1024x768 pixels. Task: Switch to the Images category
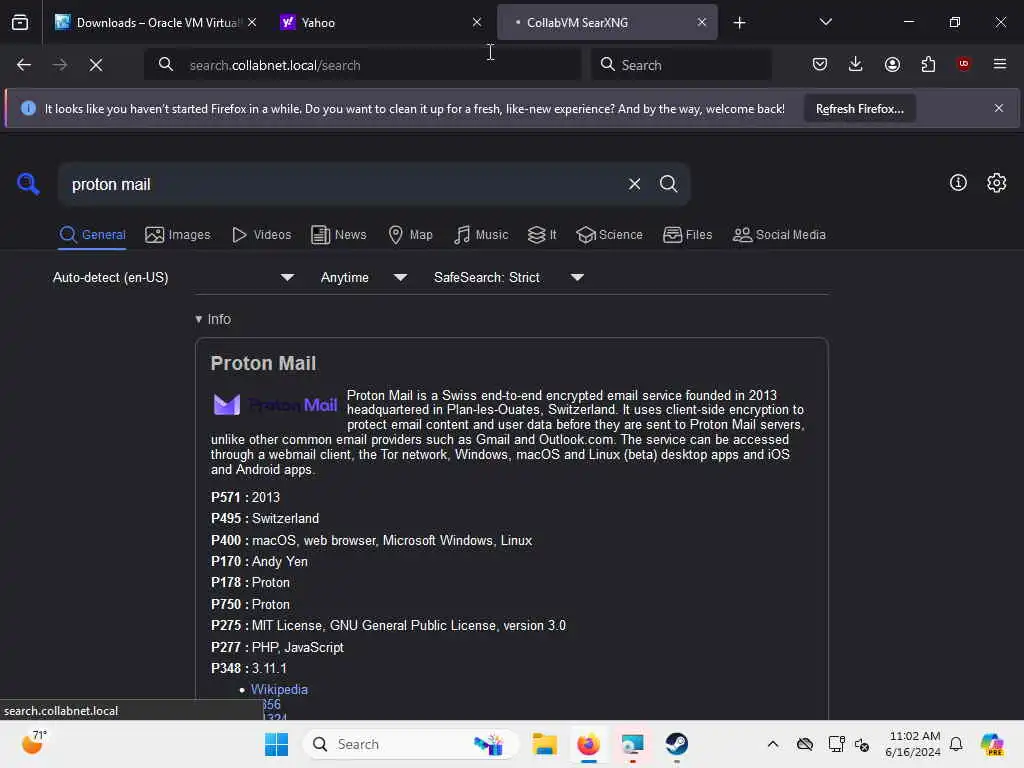tap(178, 234)
